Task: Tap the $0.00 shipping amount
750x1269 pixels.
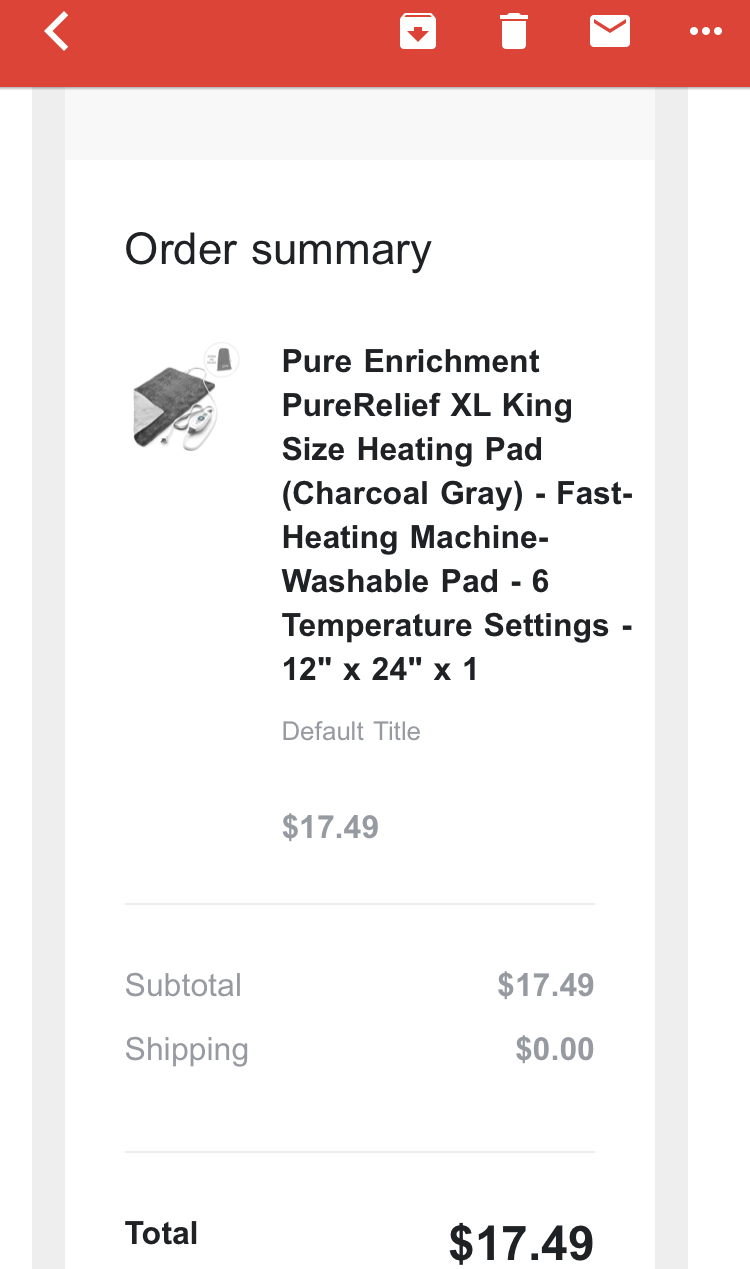Action: coord(555,1049)
